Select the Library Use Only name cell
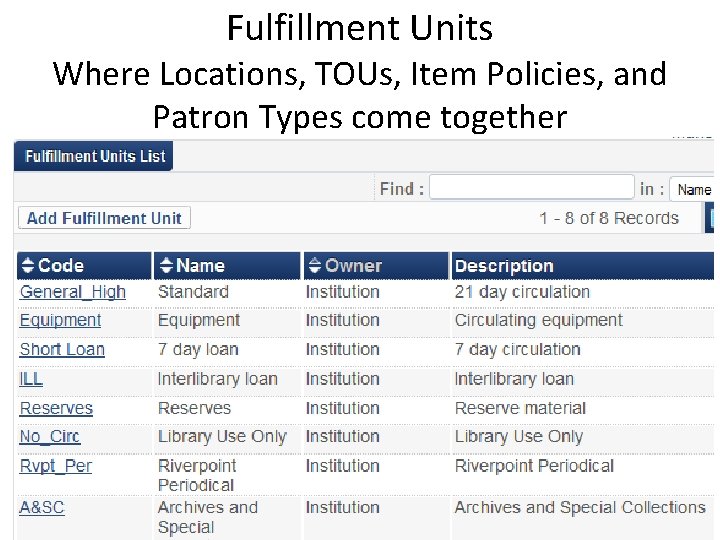 [222, 437]
